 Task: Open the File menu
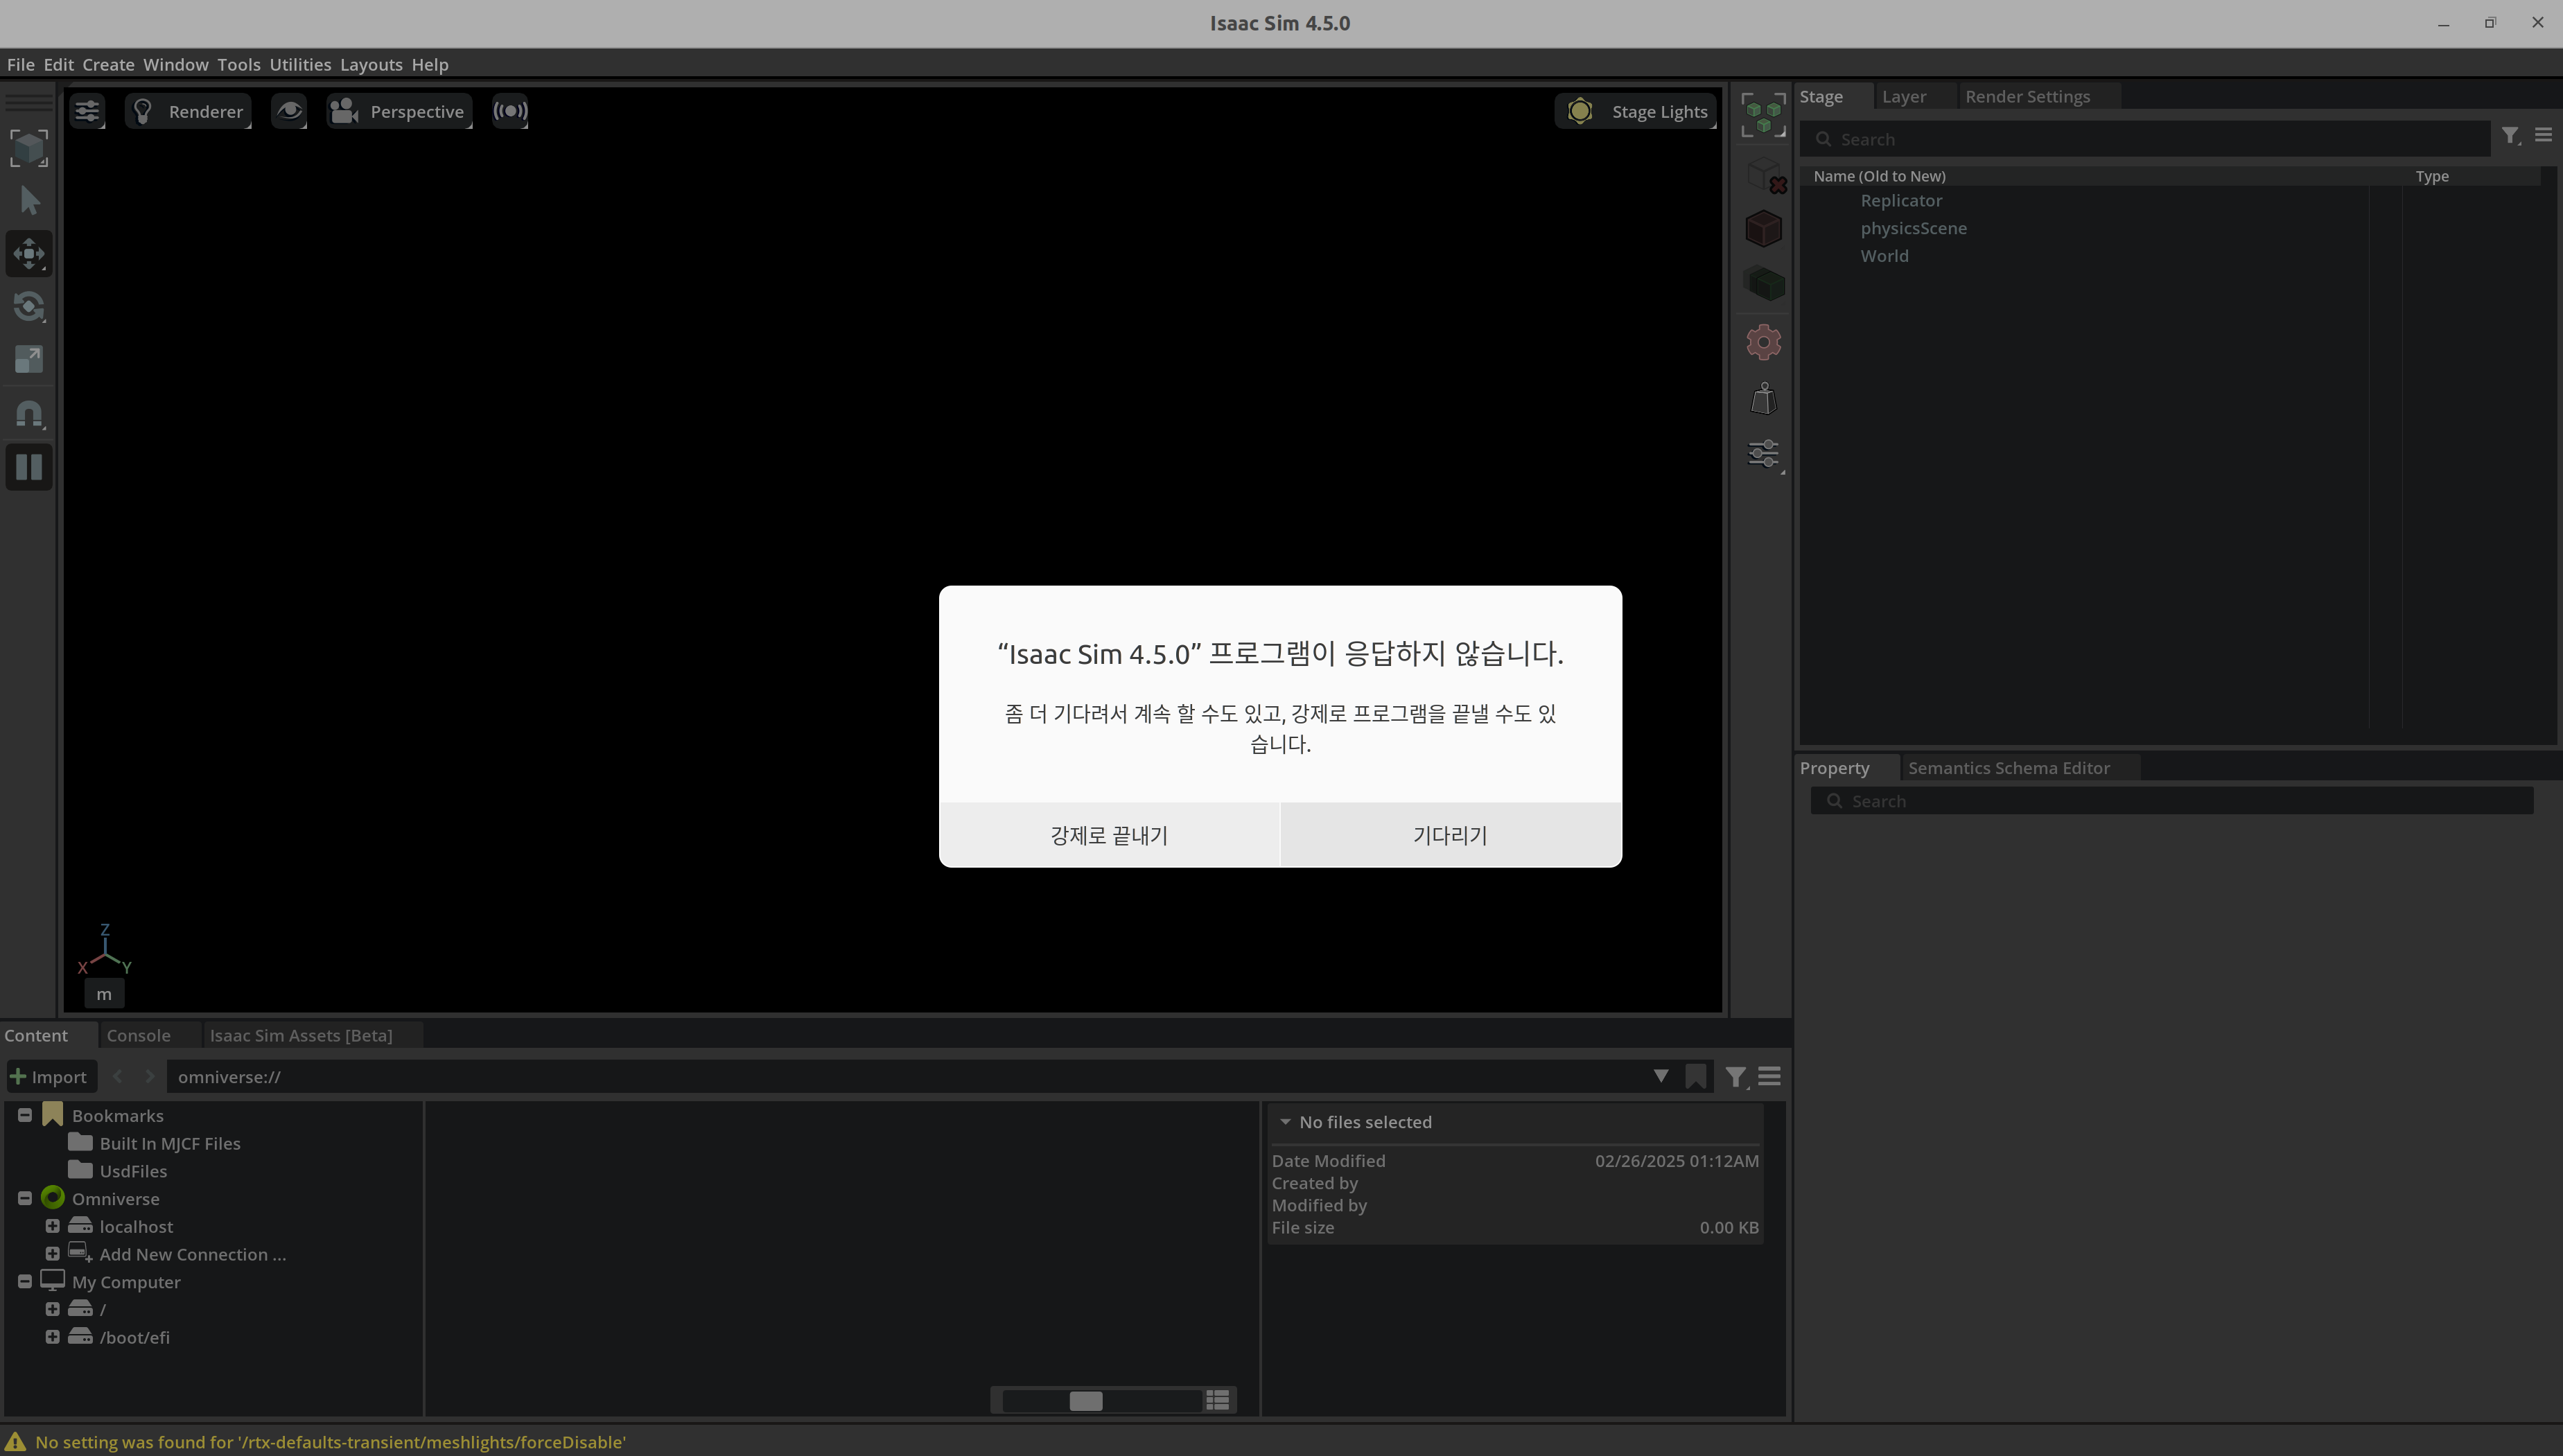click(x=21, y=64)
